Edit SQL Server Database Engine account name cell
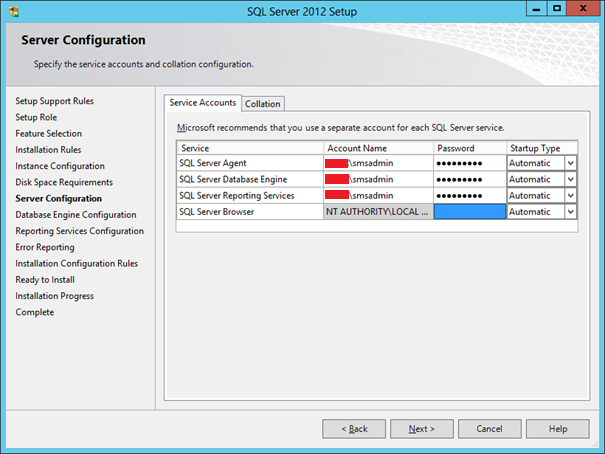Image resolution: width=605 pixels, height=454 pixels. pyautogui.click(x=378, y=179)
